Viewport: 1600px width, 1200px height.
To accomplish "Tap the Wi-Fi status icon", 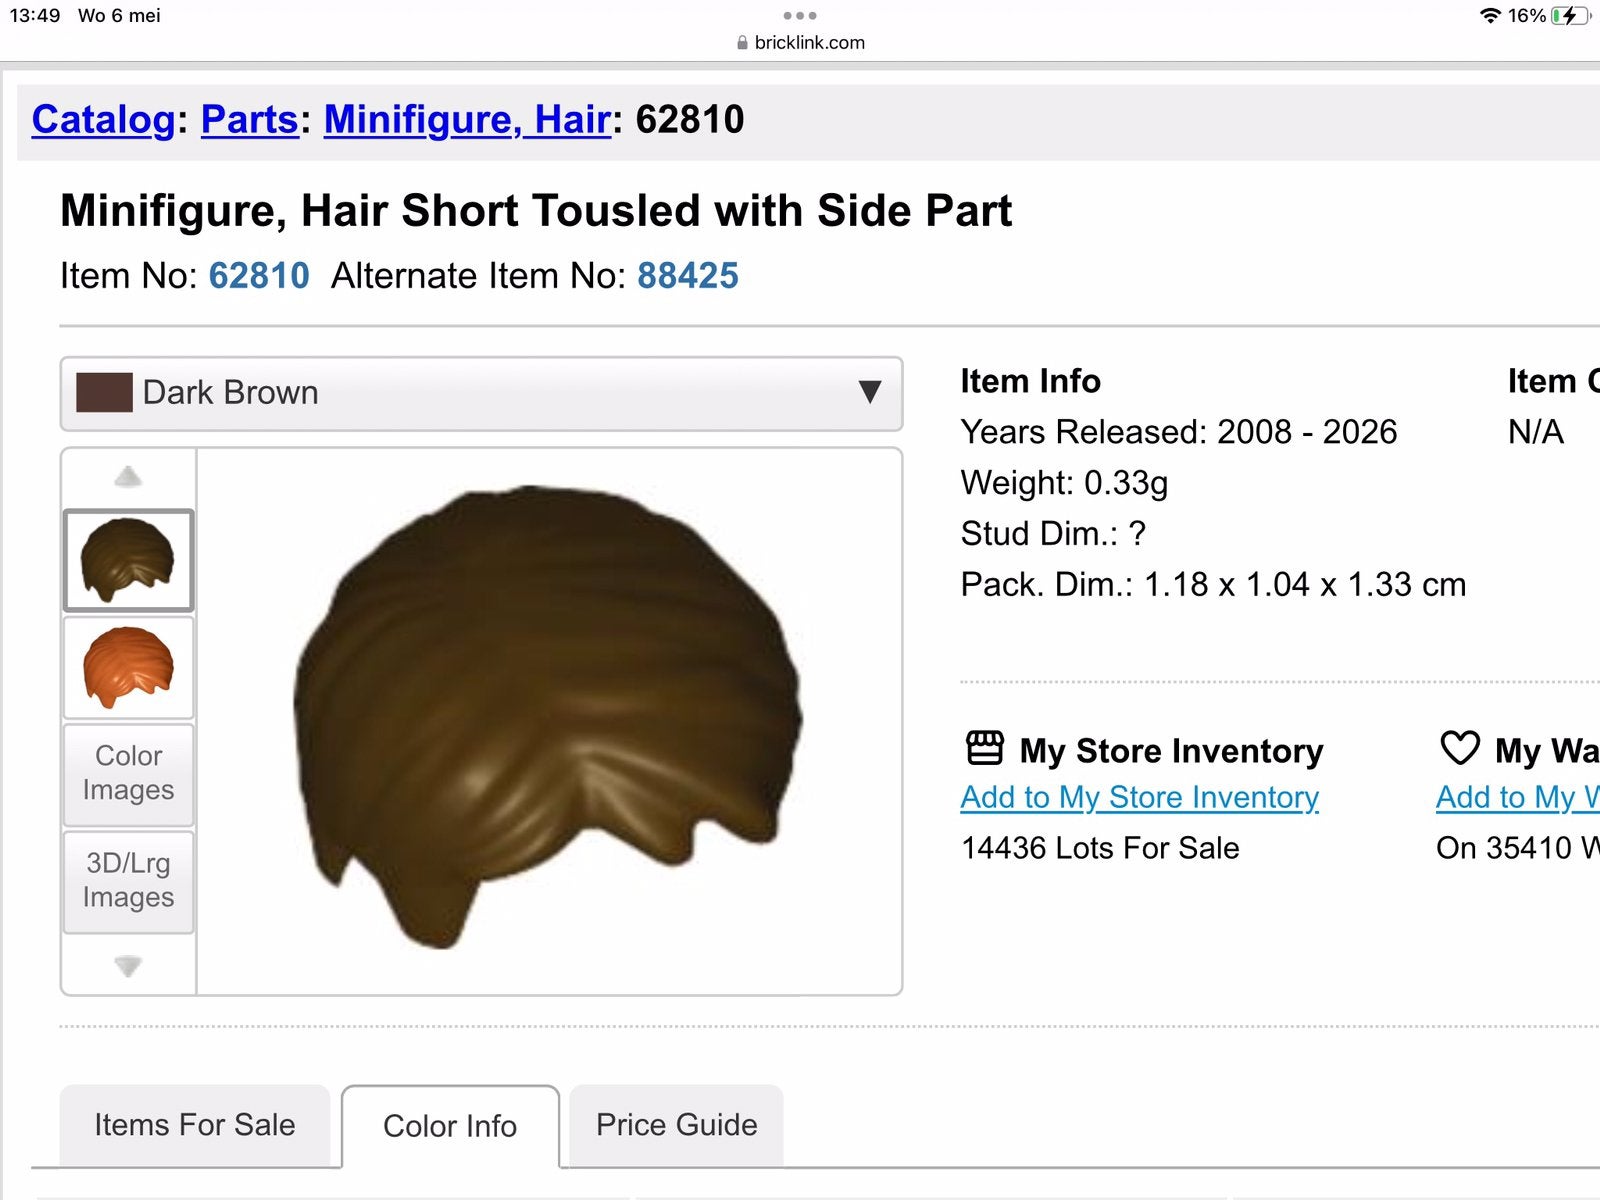I will tap(1490, 15).
